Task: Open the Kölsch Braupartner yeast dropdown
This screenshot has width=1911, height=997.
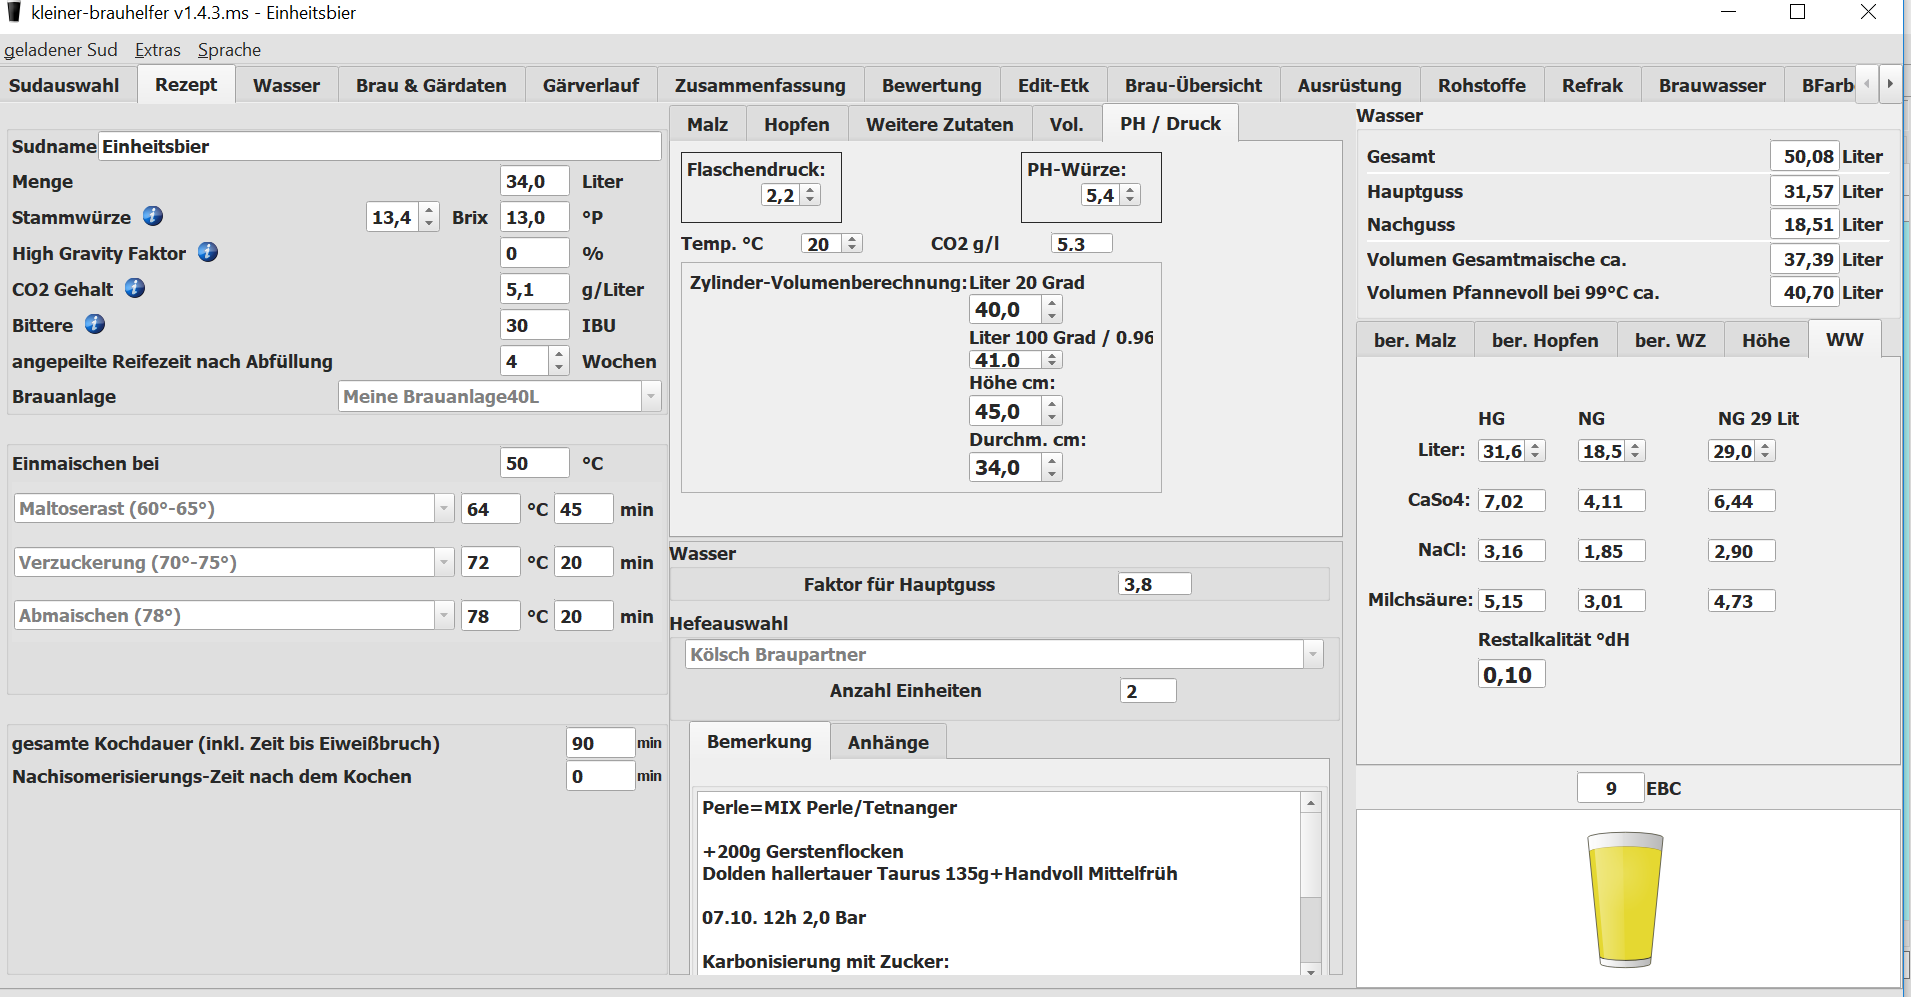Action: (1312, 655)
